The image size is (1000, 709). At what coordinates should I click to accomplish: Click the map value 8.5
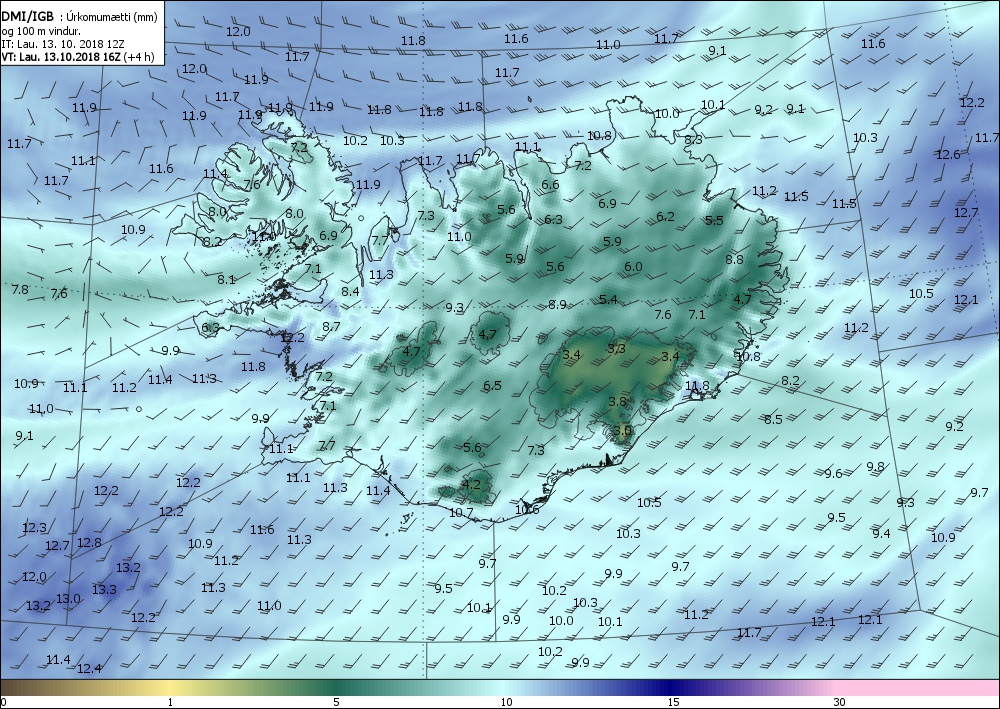point(773,419)
